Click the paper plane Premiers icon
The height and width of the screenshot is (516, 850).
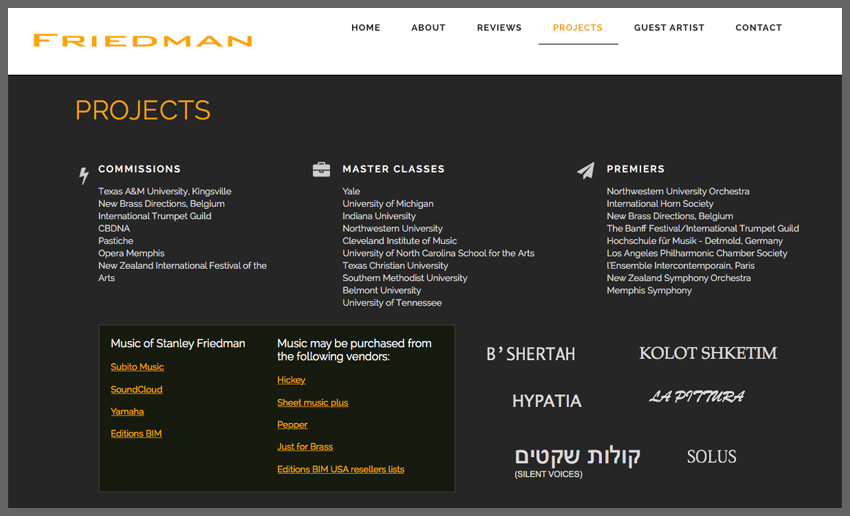pos(585,171)
